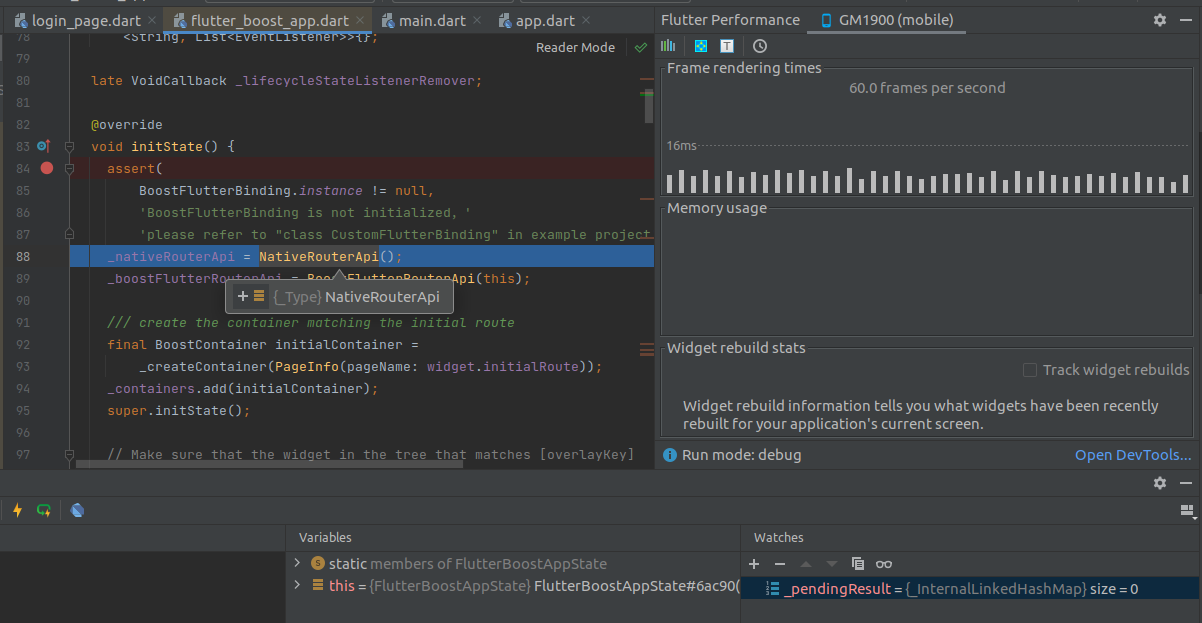1202x623 pixels.
Task: Click line number 88 in gutter
Action: click(23, 256)
